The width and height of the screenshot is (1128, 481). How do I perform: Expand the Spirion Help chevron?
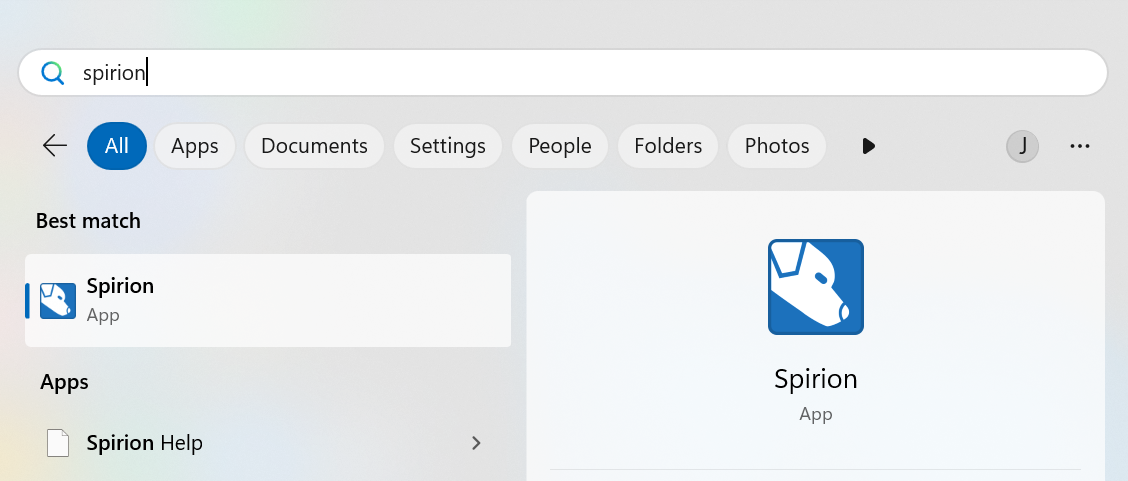click(476, 442)
